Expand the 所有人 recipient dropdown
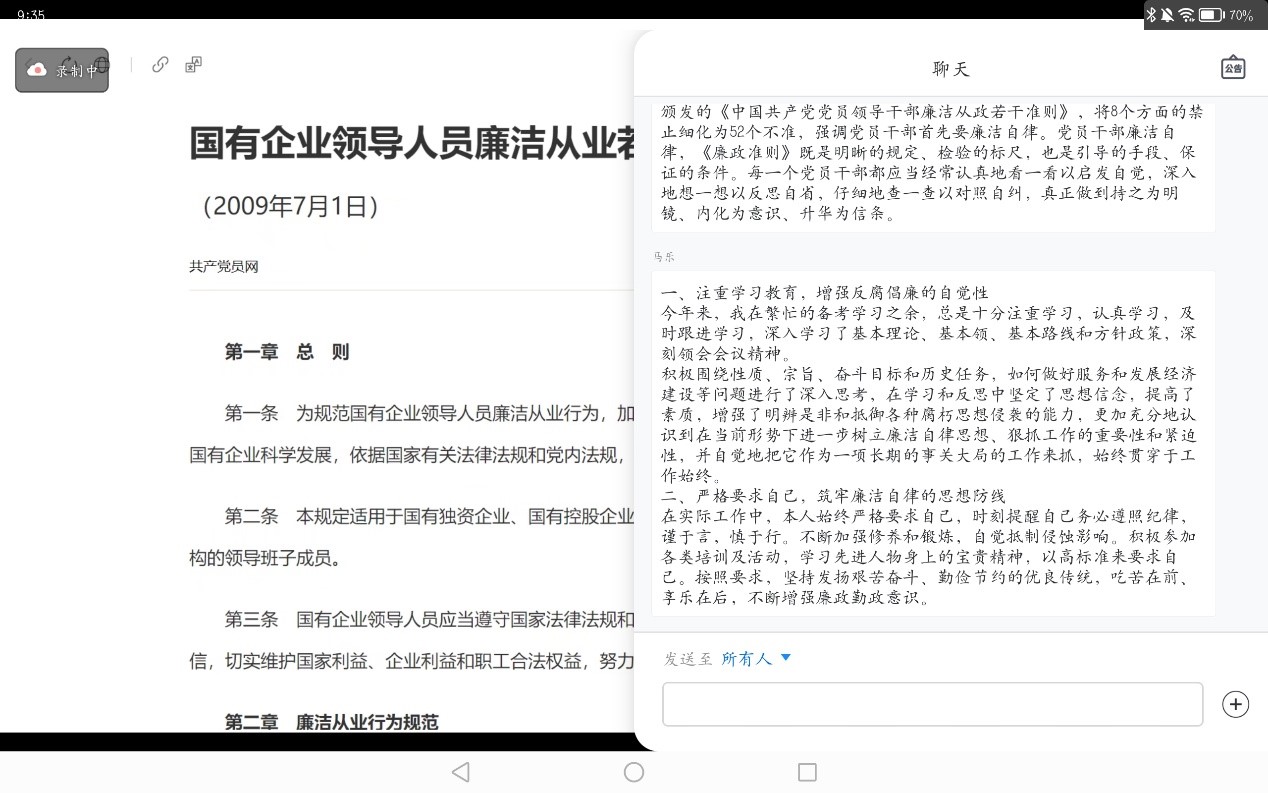The height and width of the screenshot is (793, 1268). (x=747, y=659)
